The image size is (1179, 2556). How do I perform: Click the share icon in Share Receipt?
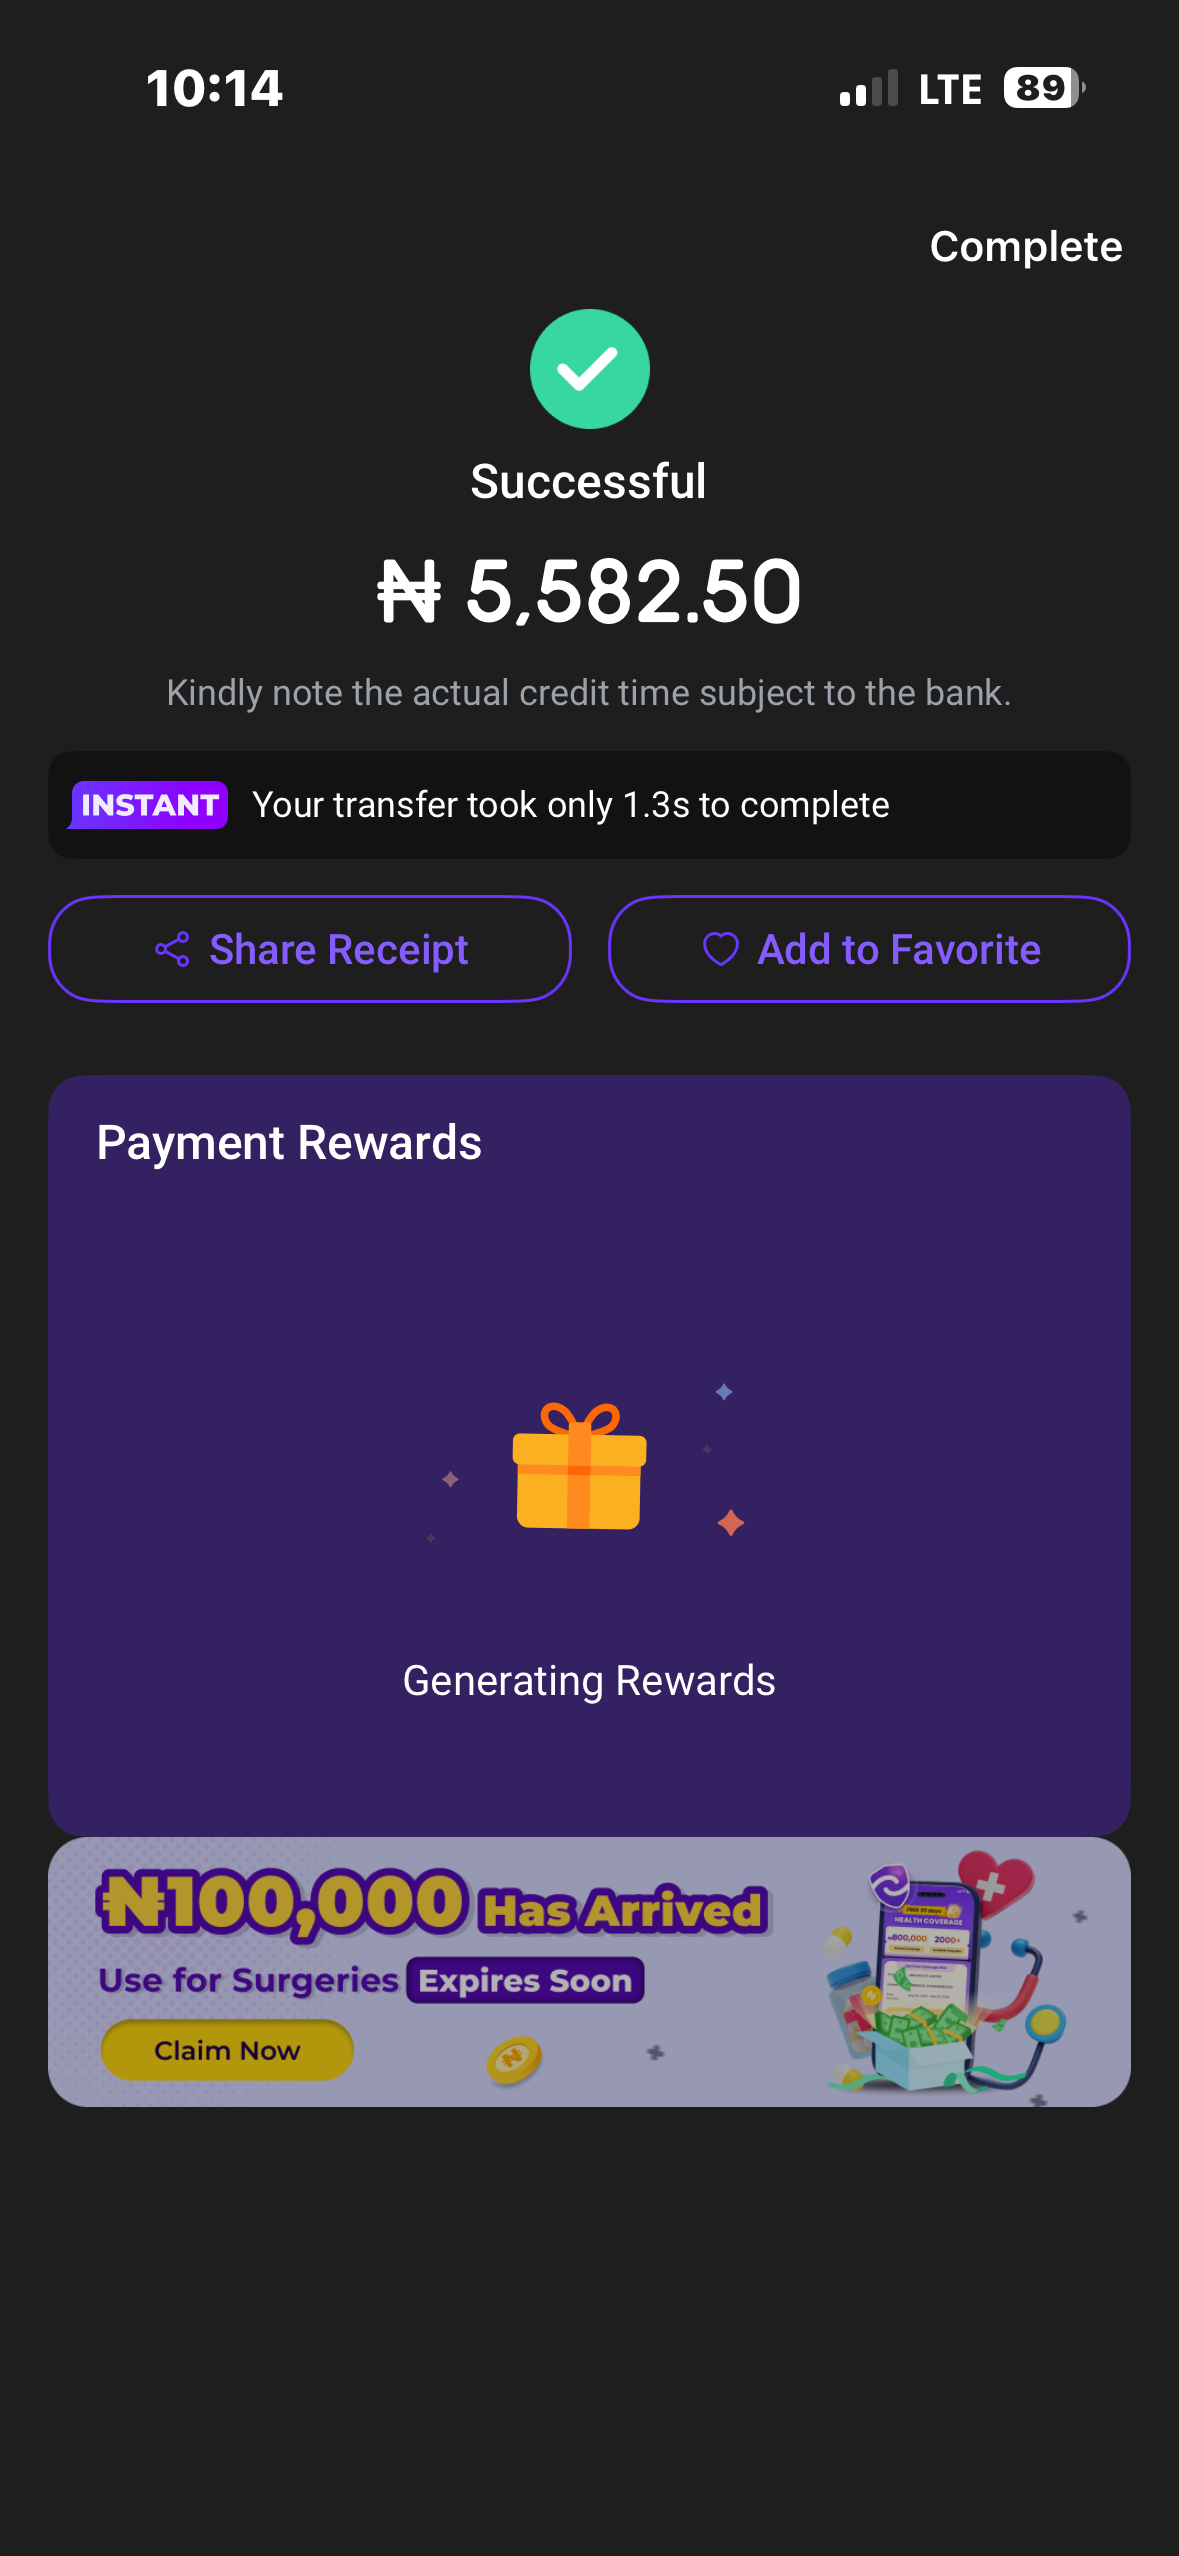pos(172,949)
